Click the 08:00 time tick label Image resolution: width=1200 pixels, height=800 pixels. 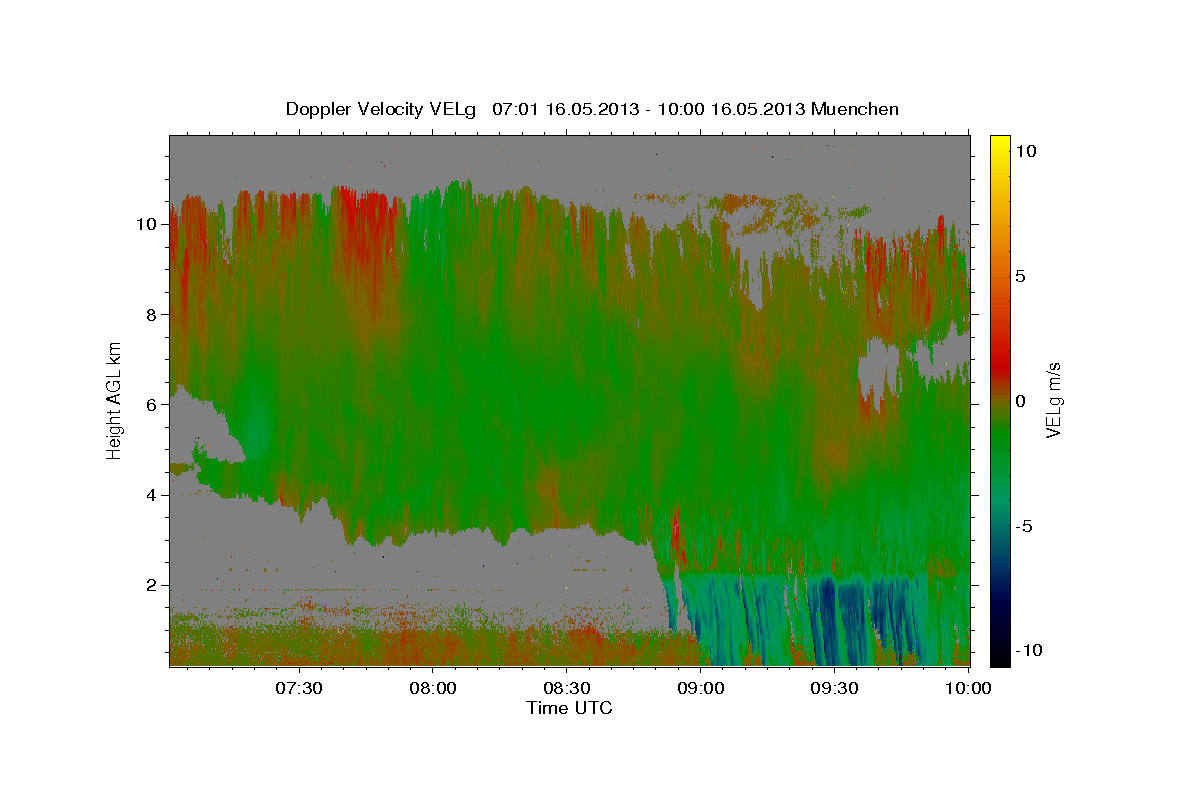pos(433,688)
